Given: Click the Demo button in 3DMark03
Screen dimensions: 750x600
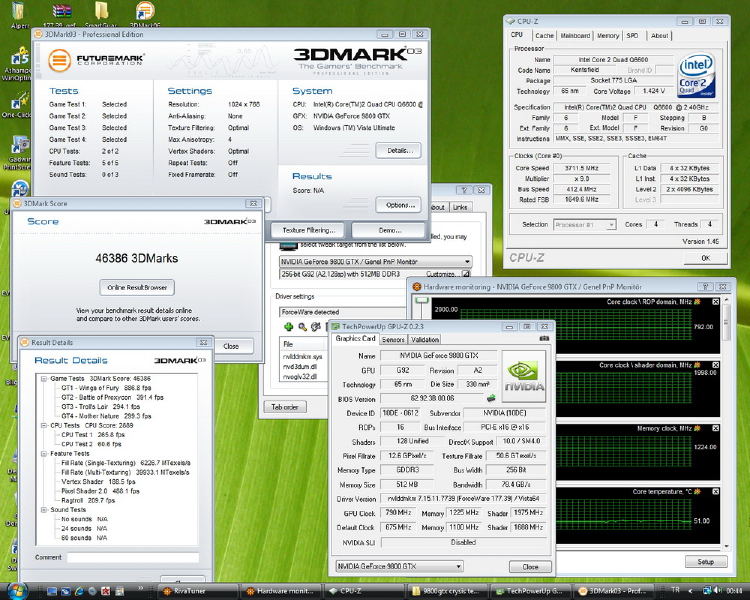Looking at the screenshot, I should pos(389,230).
